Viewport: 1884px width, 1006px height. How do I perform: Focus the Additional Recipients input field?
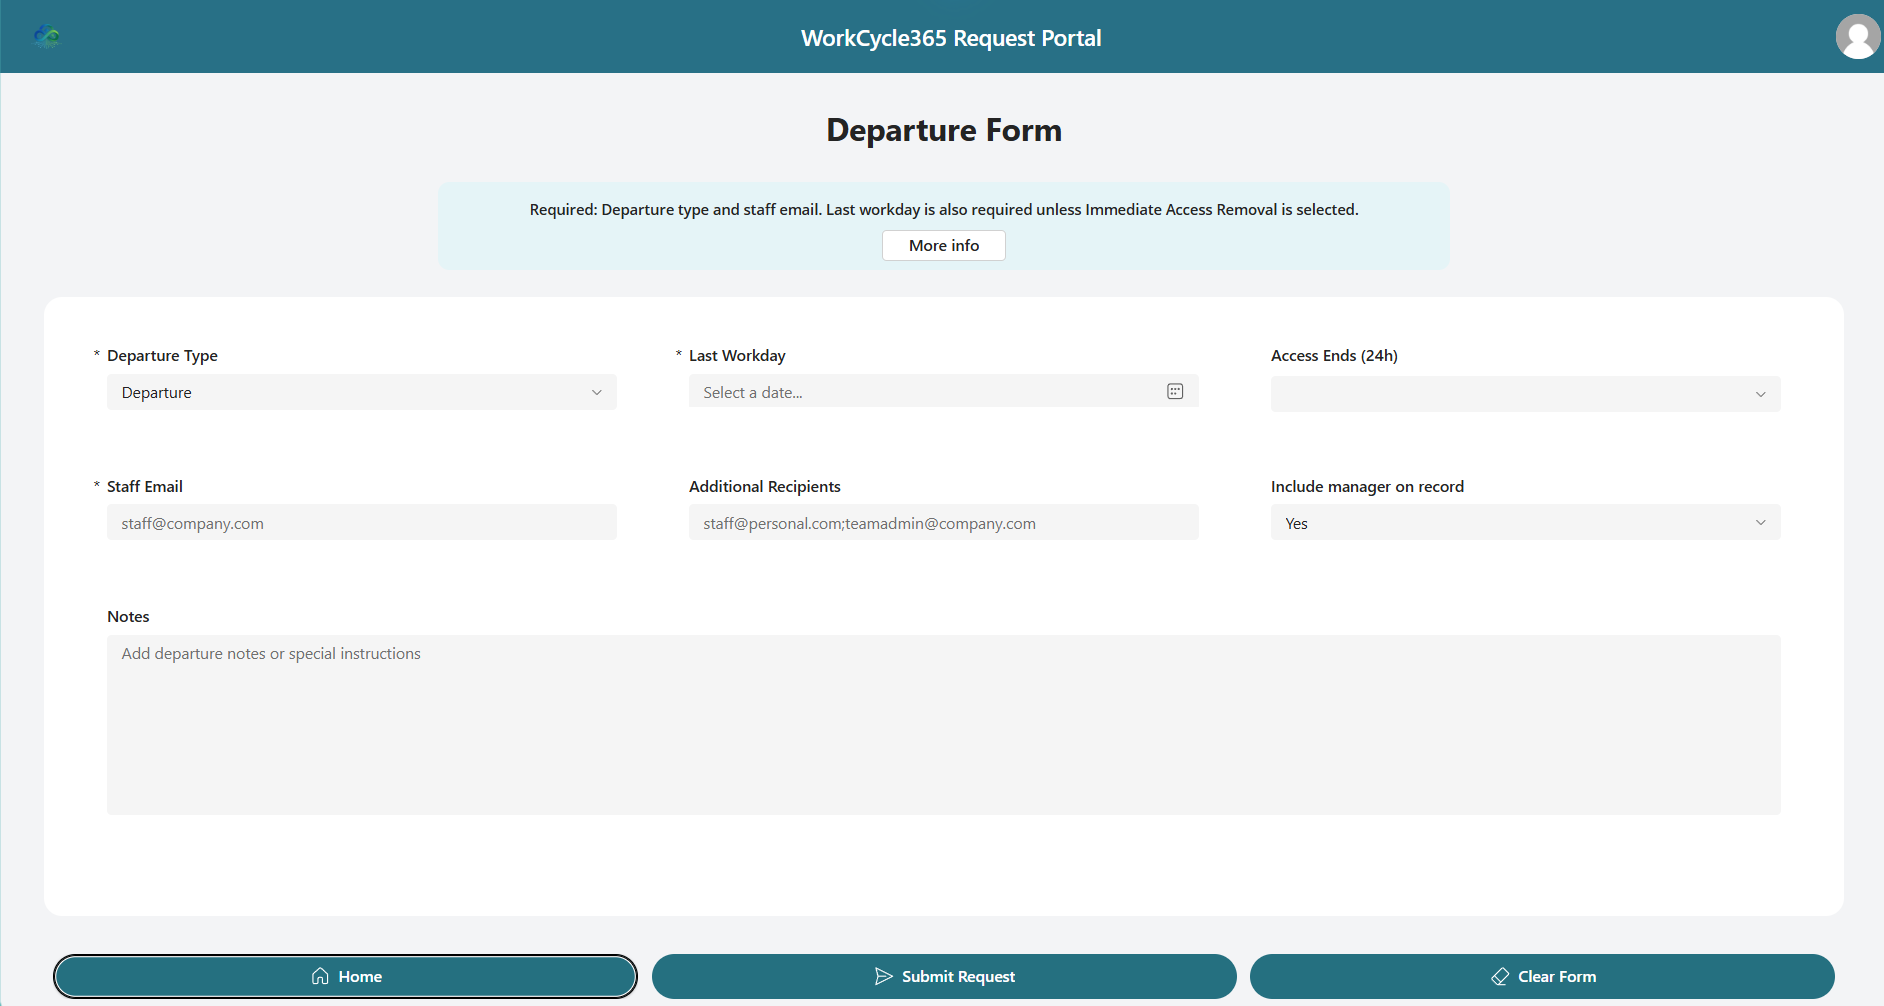point(943,523)
